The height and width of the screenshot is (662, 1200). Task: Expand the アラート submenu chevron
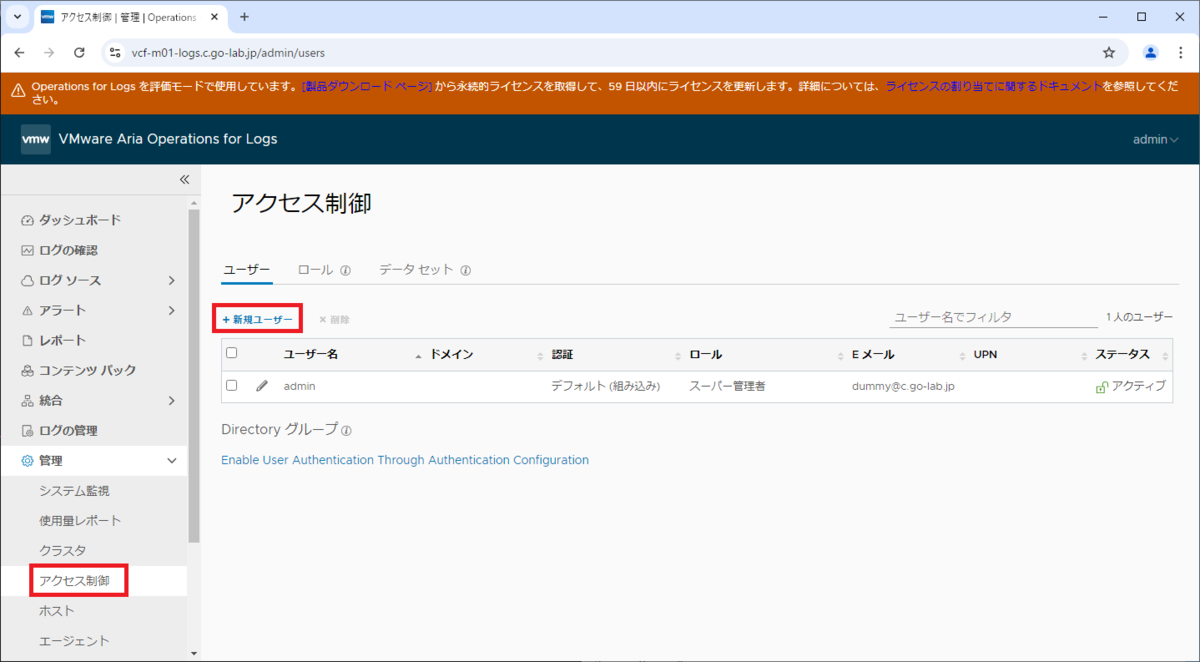pyautogui.click(x=172, y=310)
